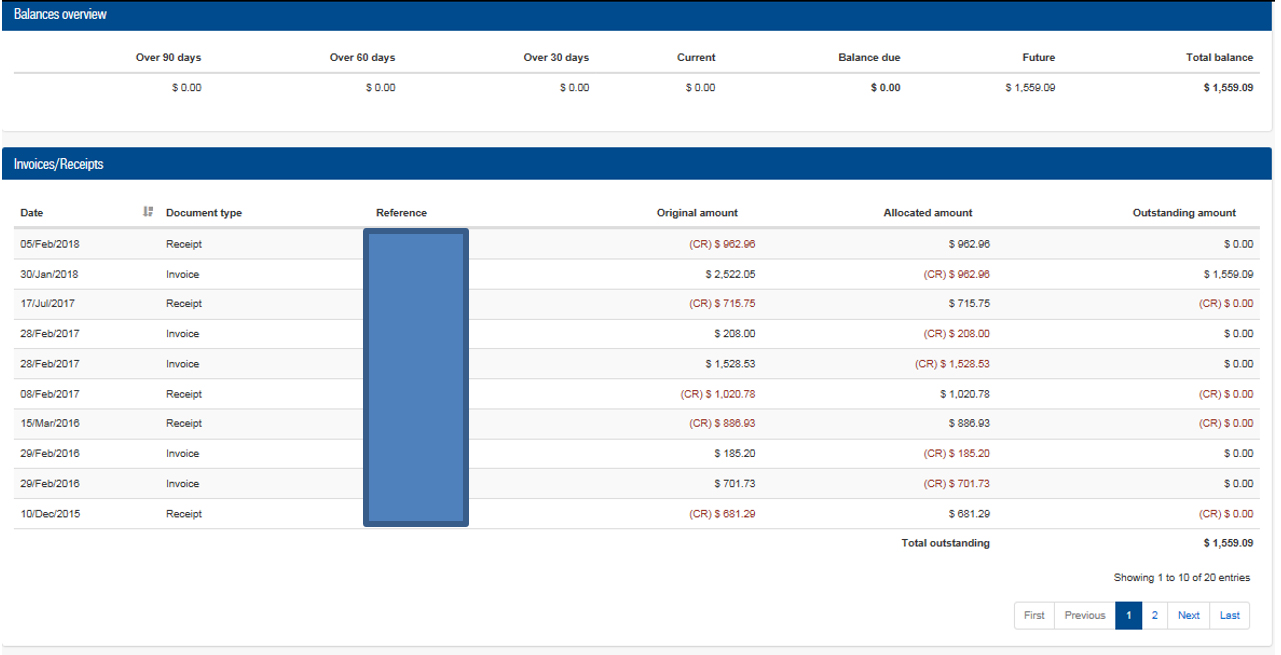Click the Previous page button

tap(1084, 616)
